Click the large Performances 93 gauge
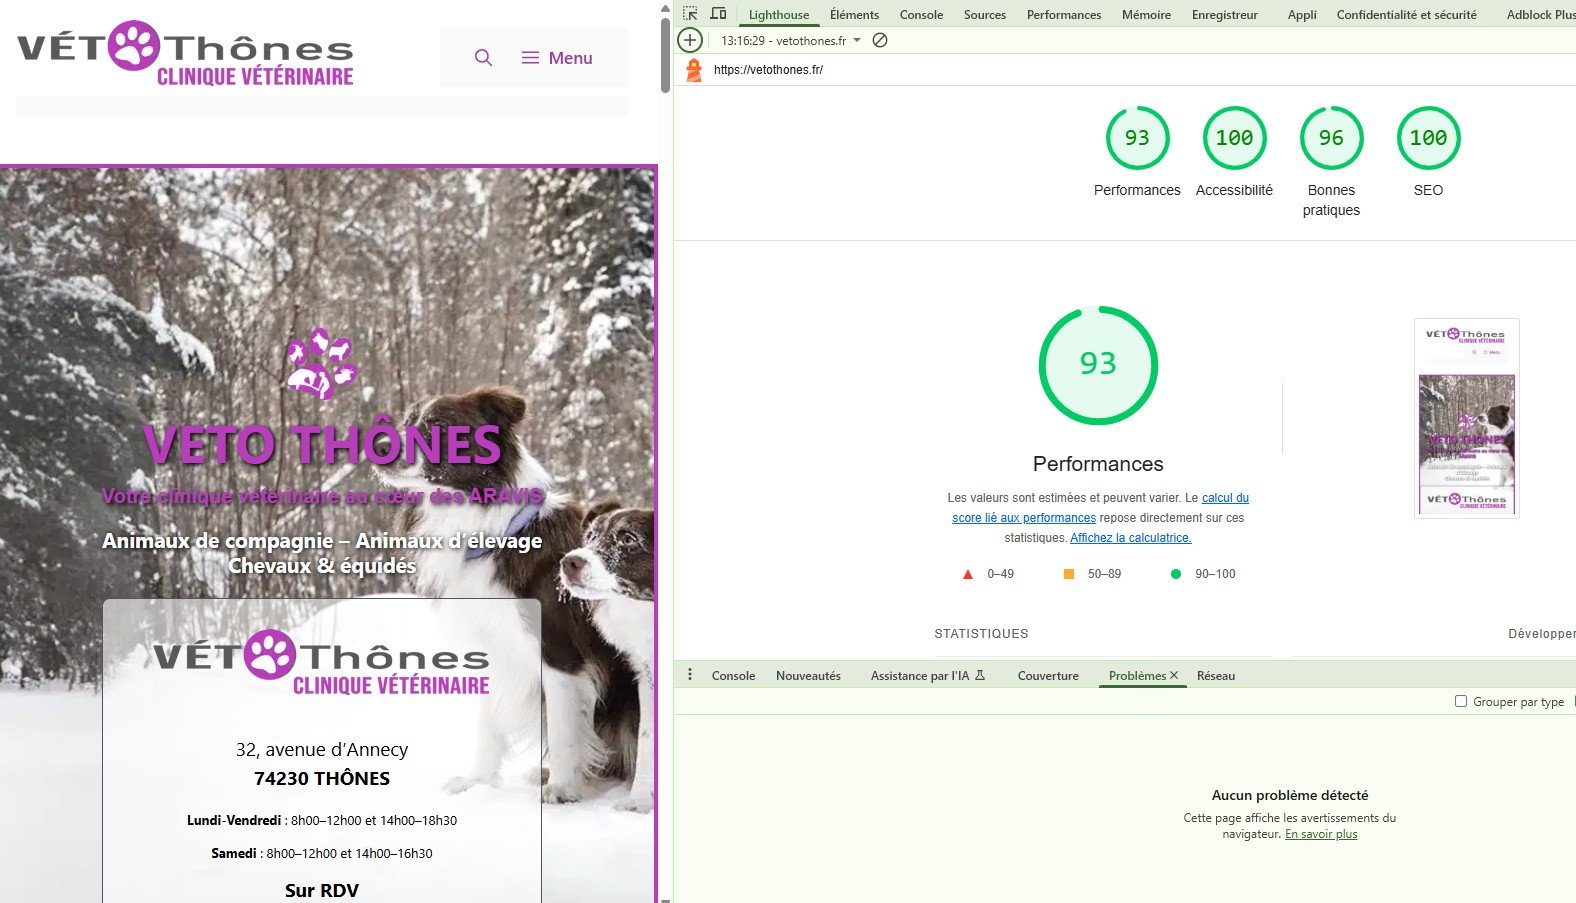The width and height of the screenshot is (1576, 903). pyautogui.click(x=1098, y=365)
